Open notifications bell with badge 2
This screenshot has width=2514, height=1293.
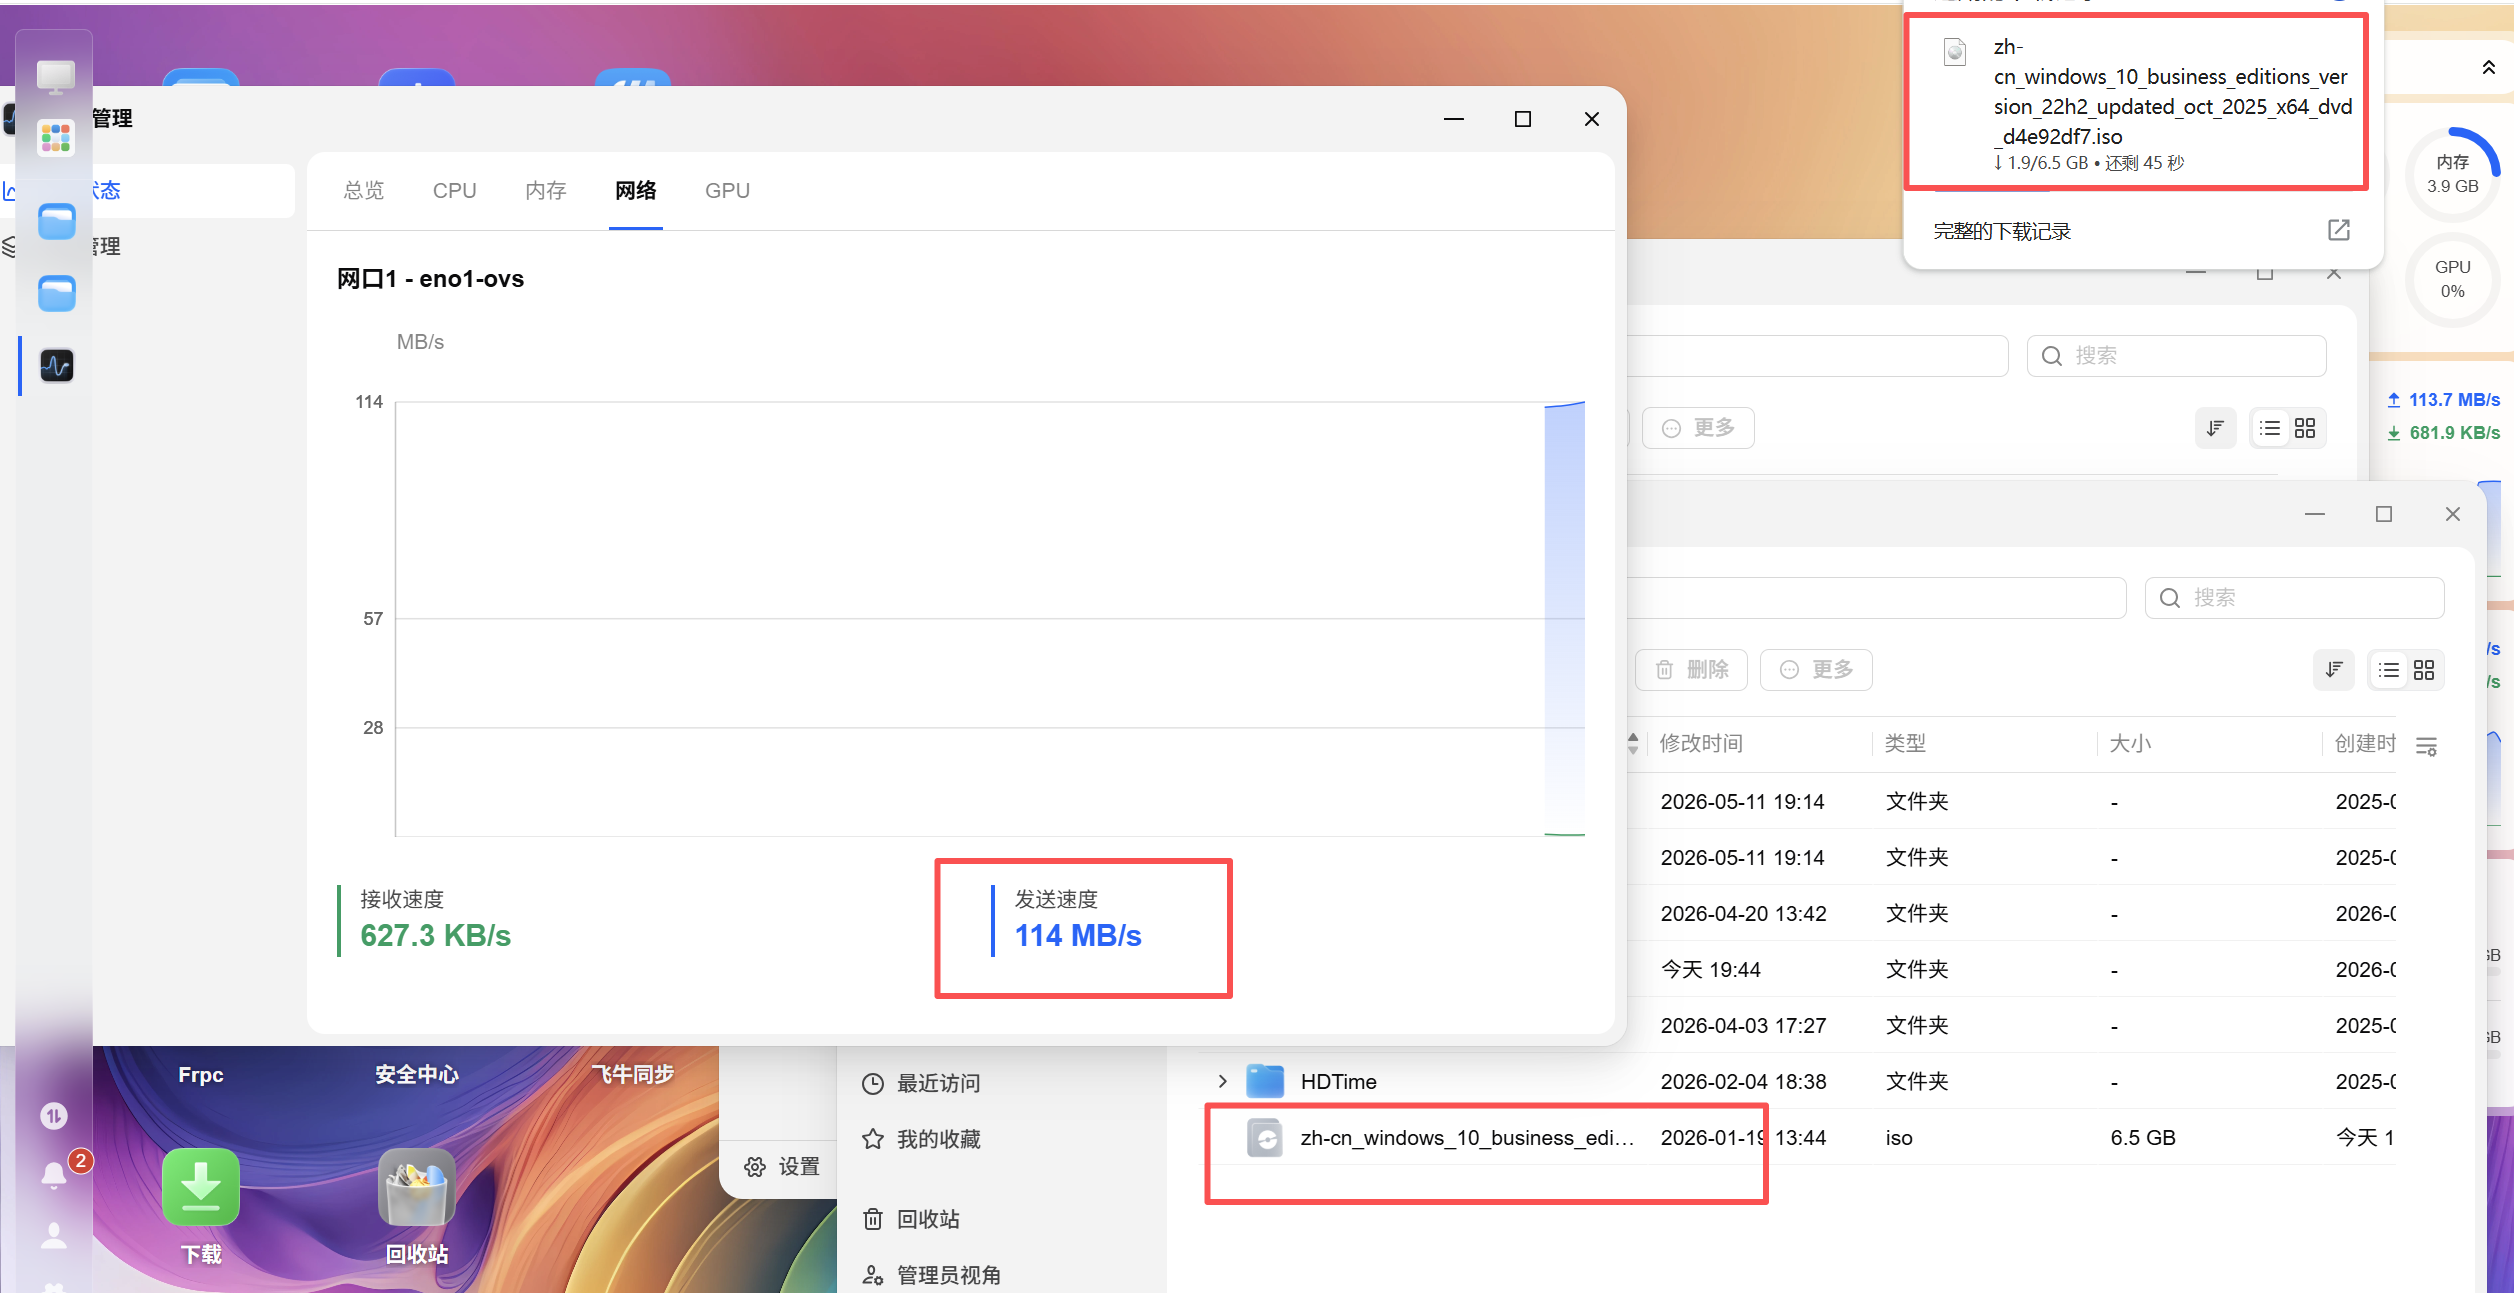pyautogui.click(x=55, y=1175)
